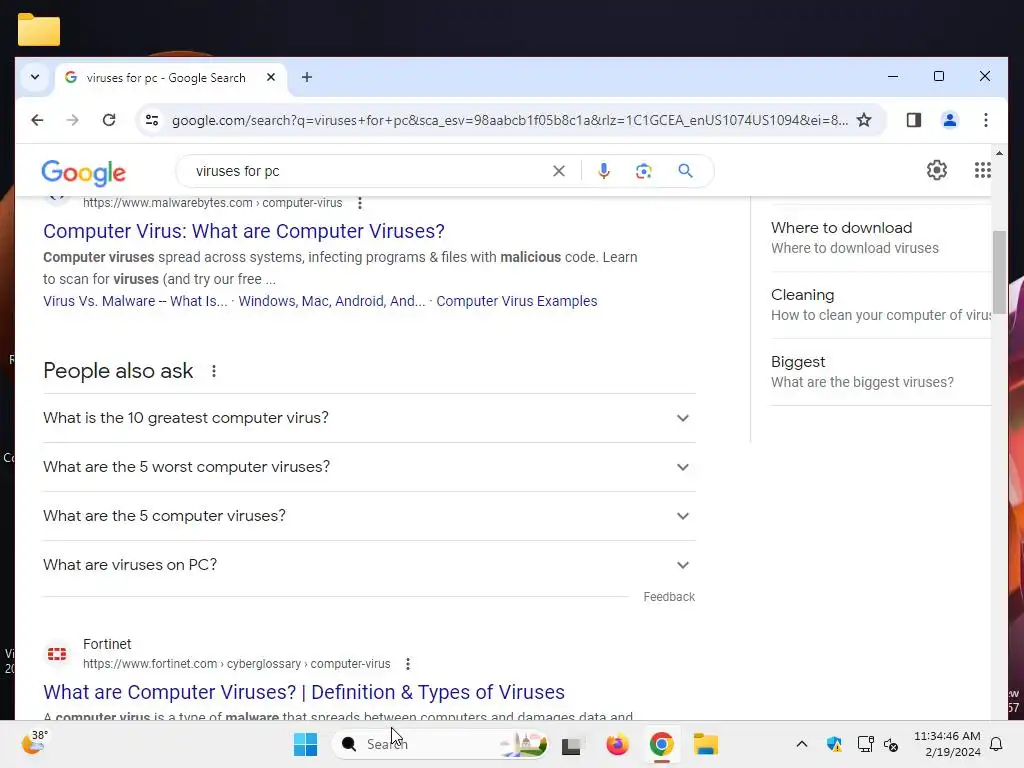This screenshot has width=1024, height=768.
Task: Open "Computer Virus Examples" sitelink
Action: (x=517, y=301)
